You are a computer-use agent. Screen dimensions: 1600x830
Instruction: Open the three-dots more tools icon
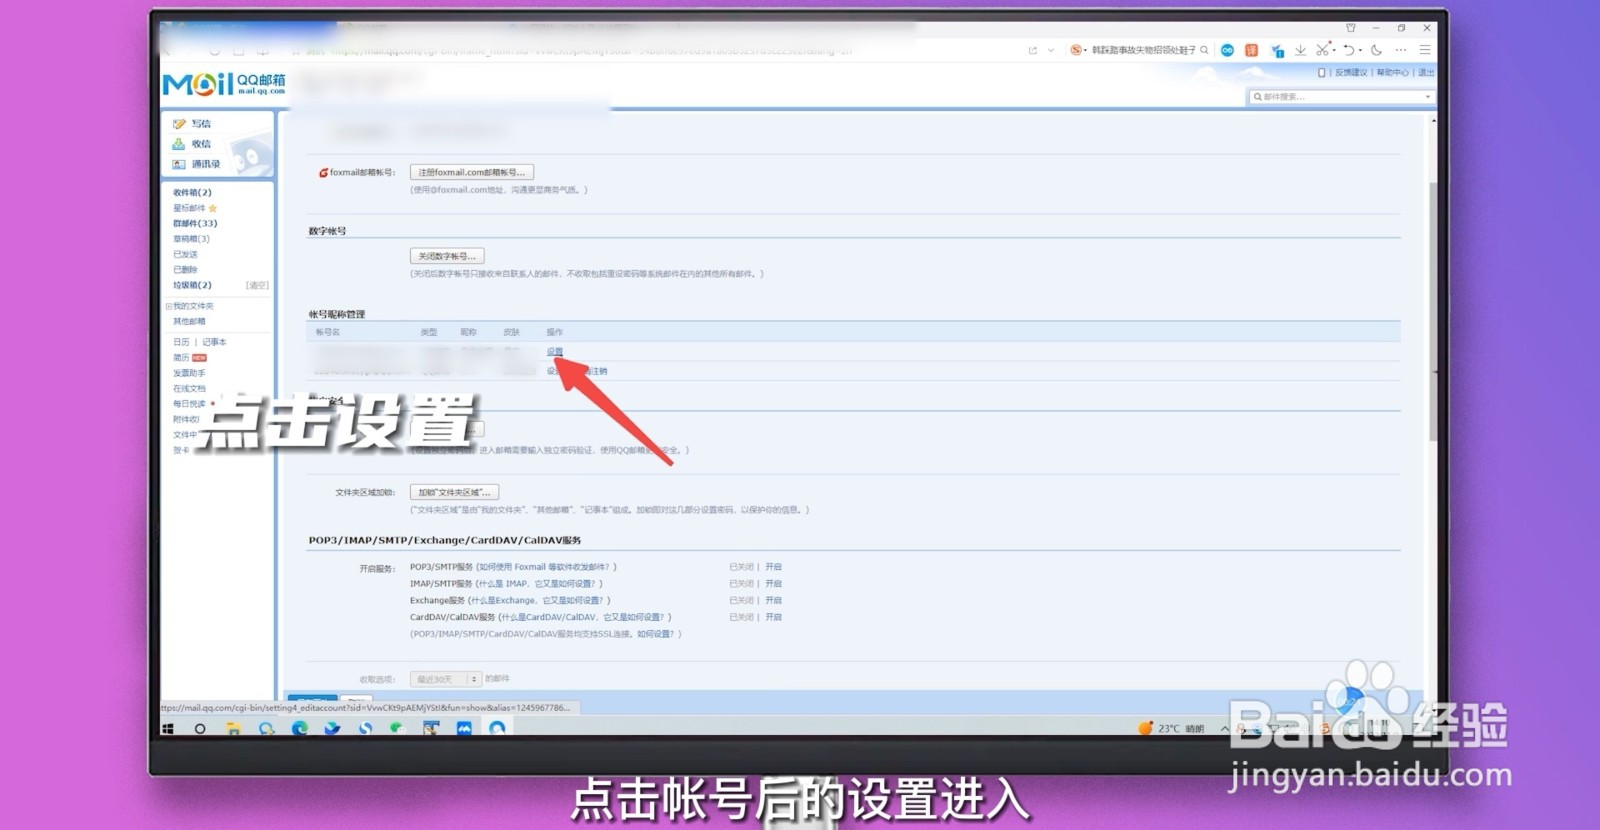[x=1401, y=50]
